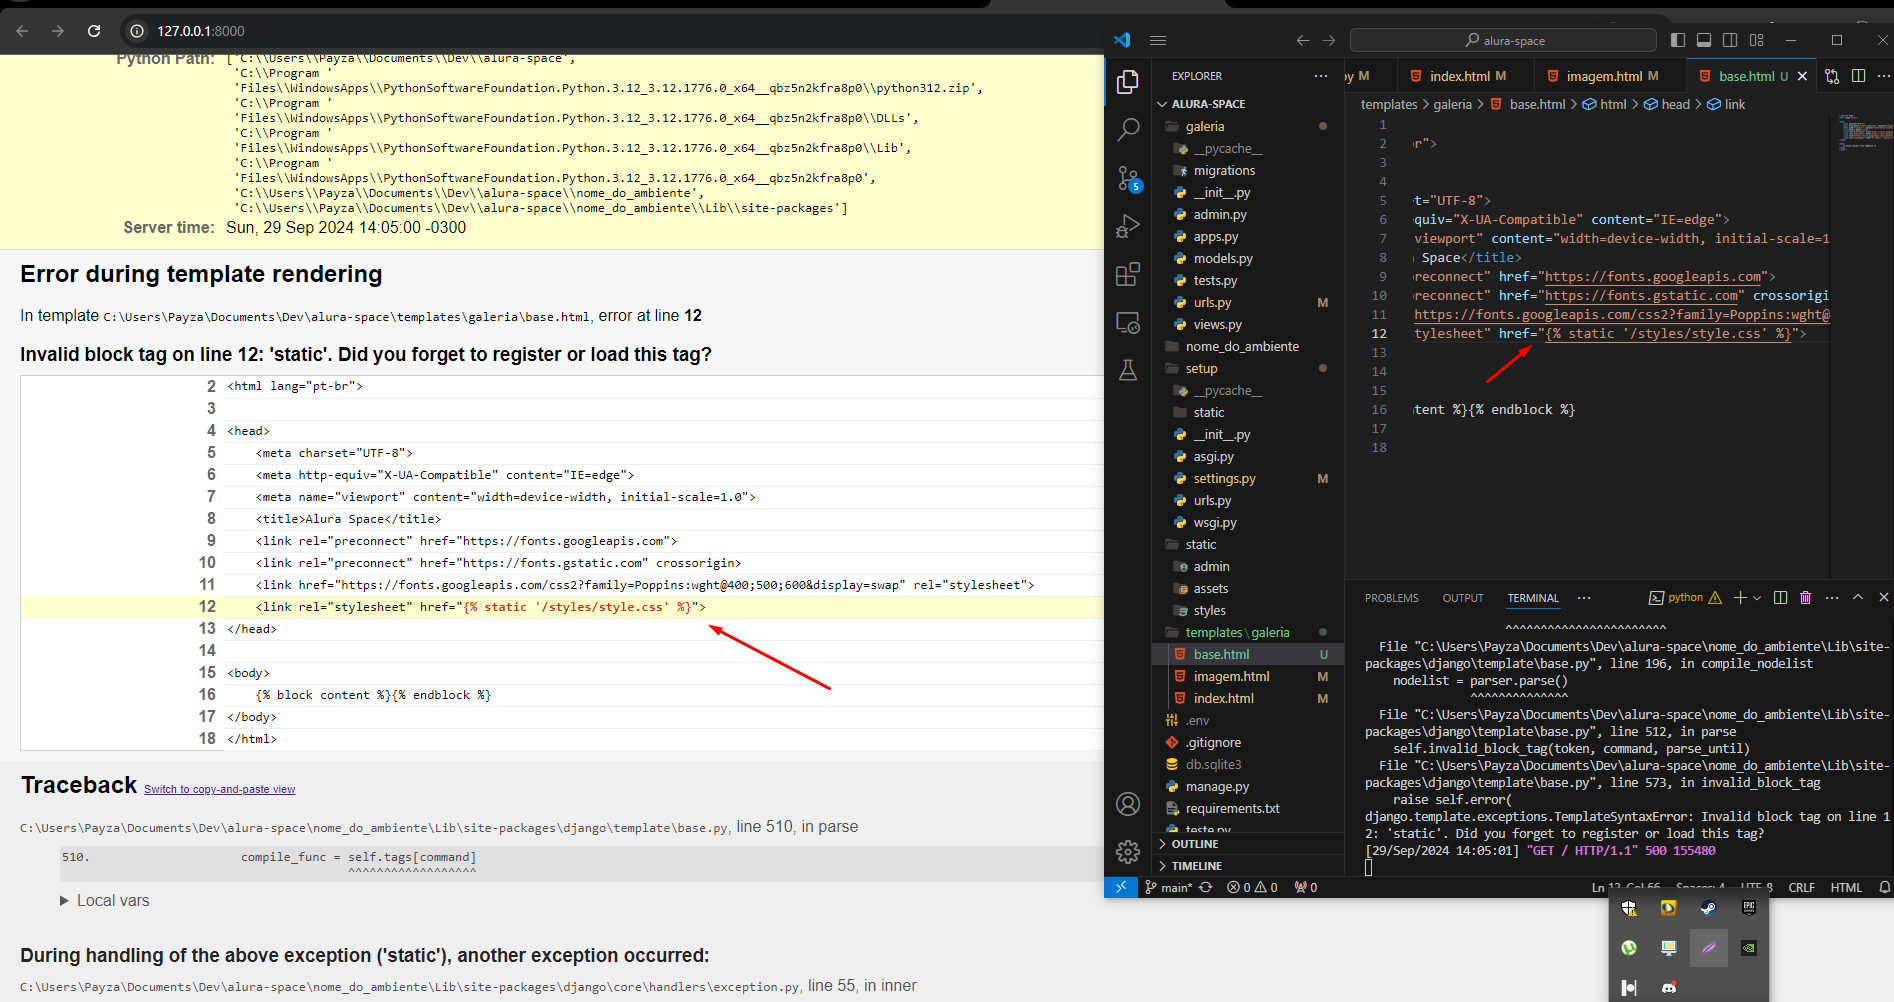Viewport: 1894px width, 1002px height.
Task: Toggle the bottom panel layout
Action: tap(1704, 40)
